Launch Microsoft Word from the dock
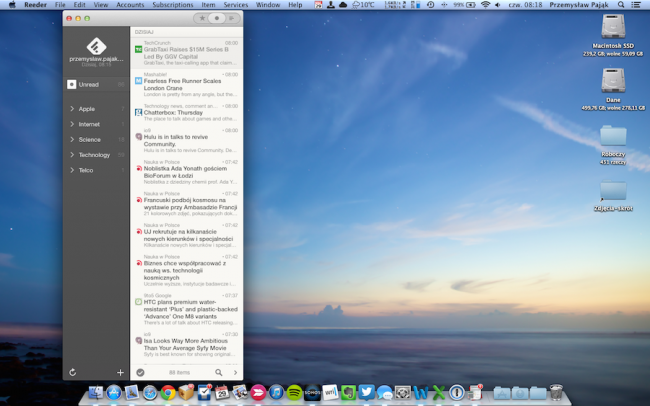 pyautogui.click(x=420, y=392)
